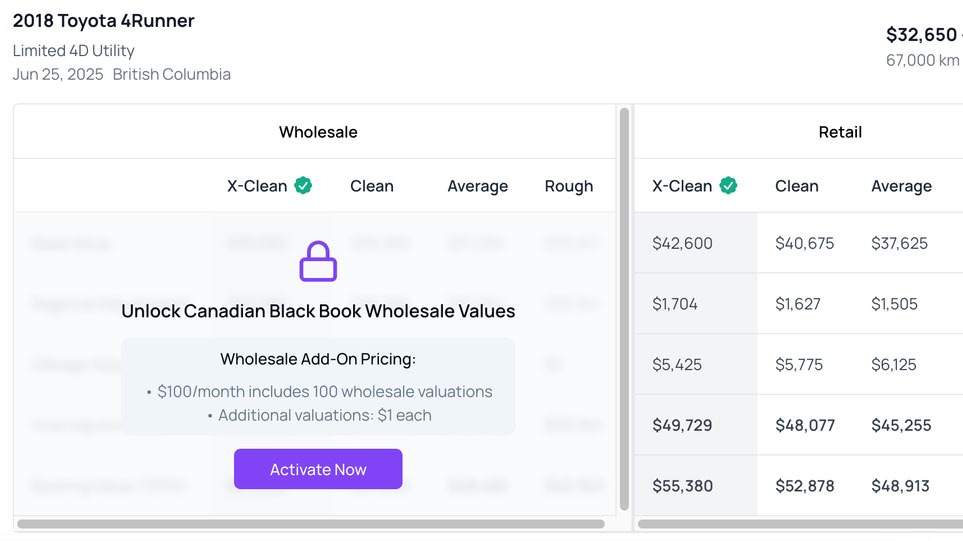This screenshot has width=963, height=541.
Task: Click the horizontal scrollbar under the Wholesale table
Action: [x=311, y=524]
